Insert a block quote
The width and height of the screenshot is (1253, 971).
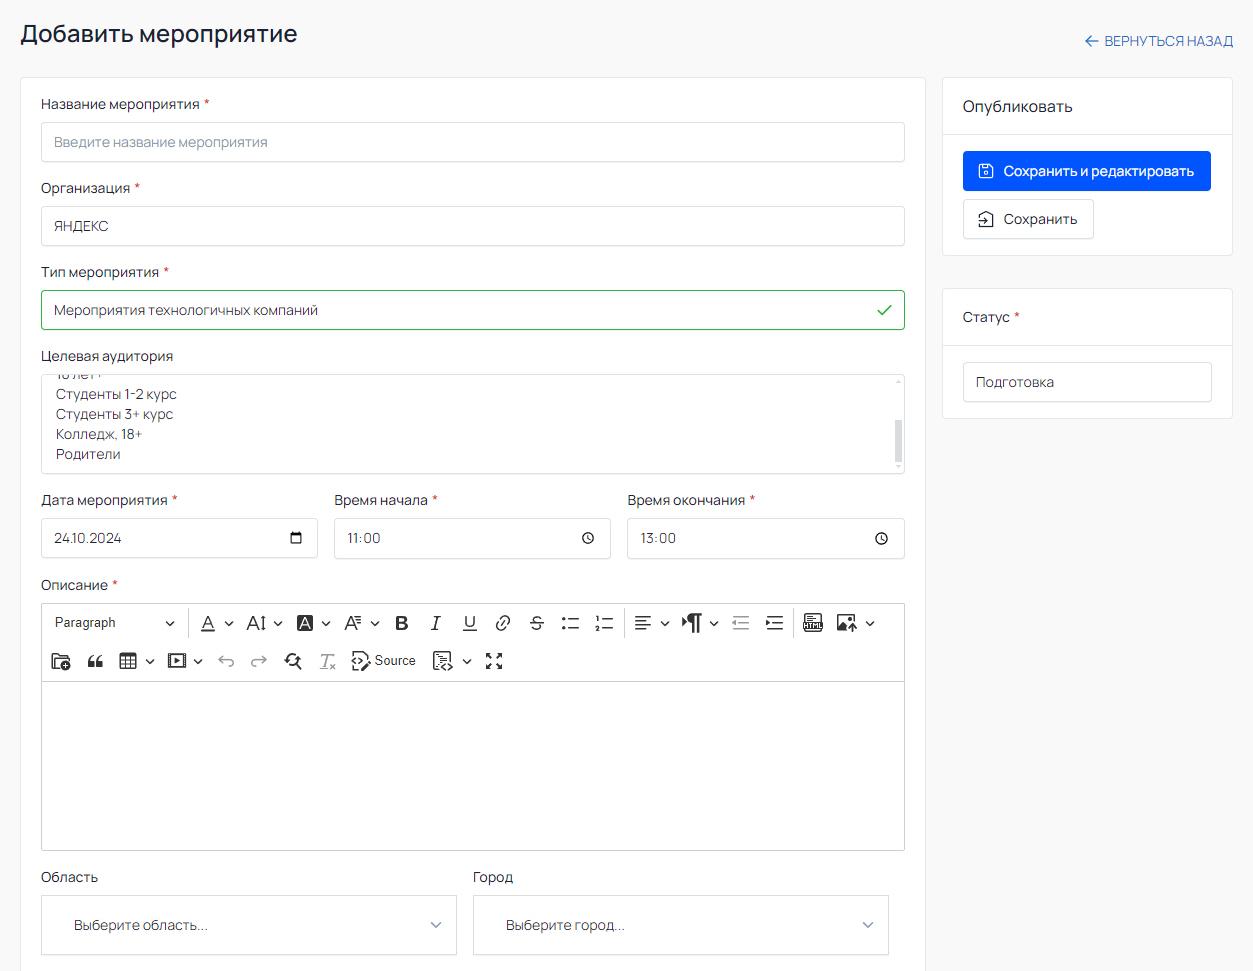coord(95,661)
